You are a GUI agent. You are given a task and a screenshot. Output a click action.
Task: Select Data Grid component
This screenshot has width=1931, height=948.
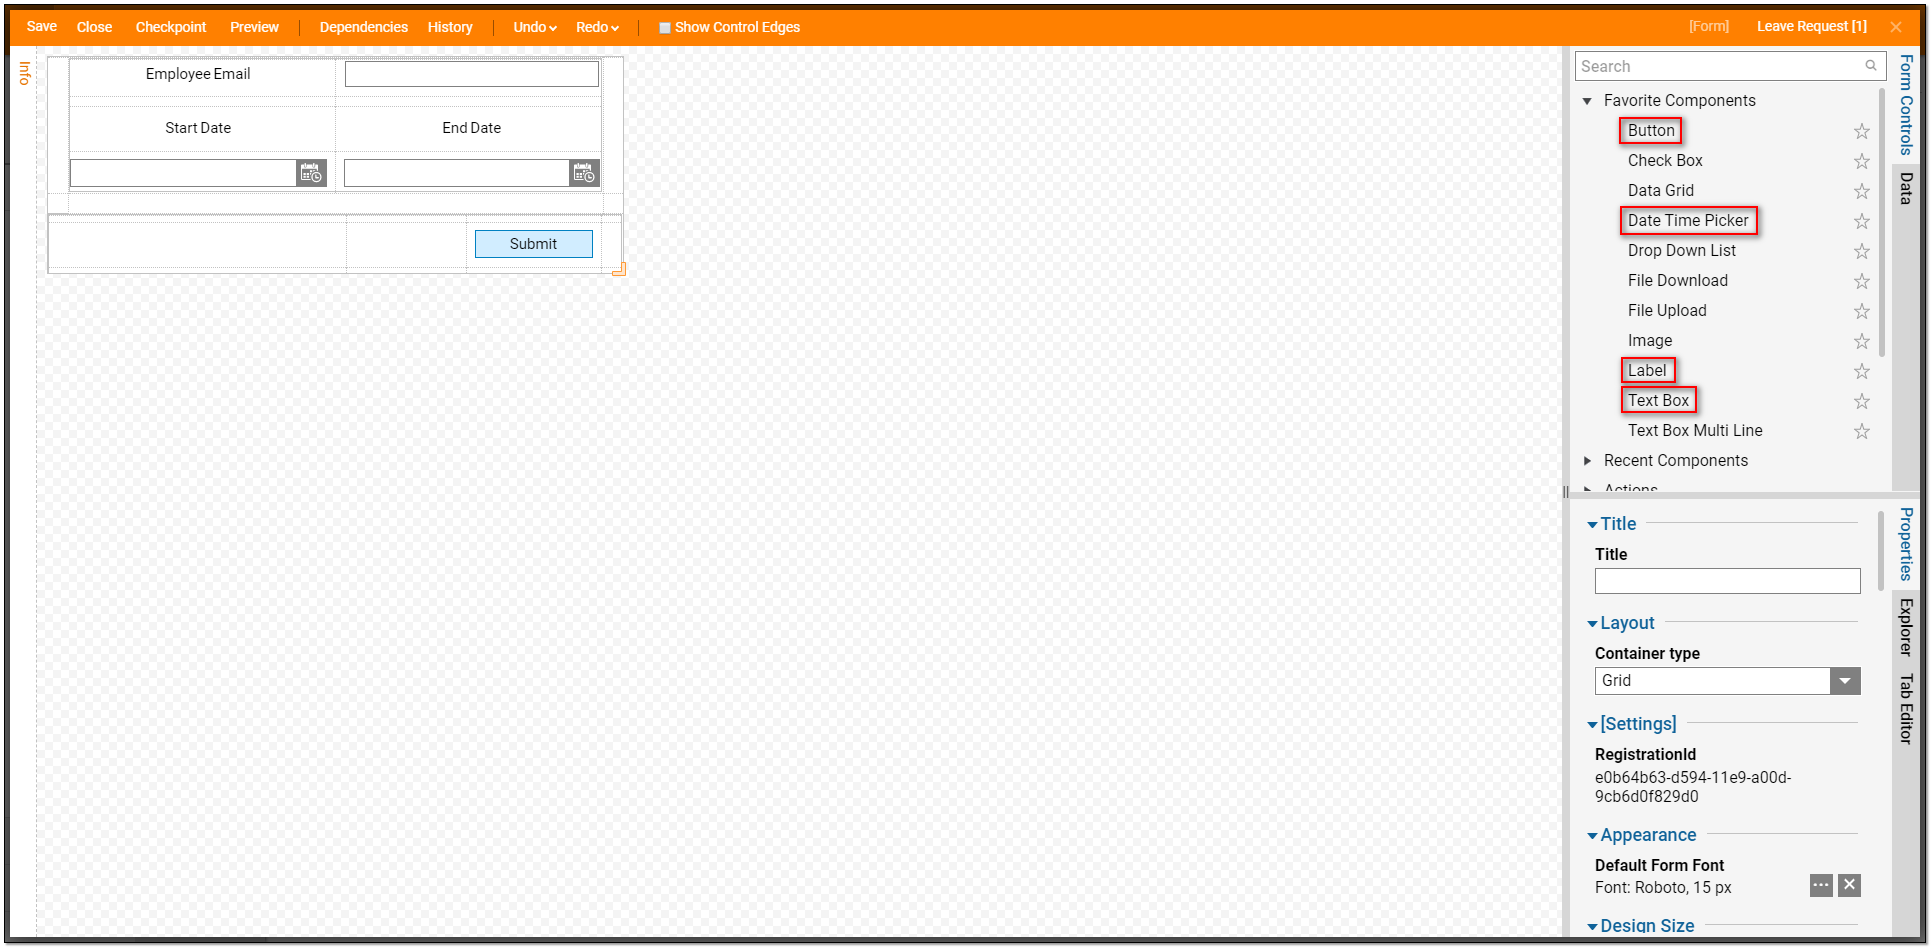[1660, 191]
